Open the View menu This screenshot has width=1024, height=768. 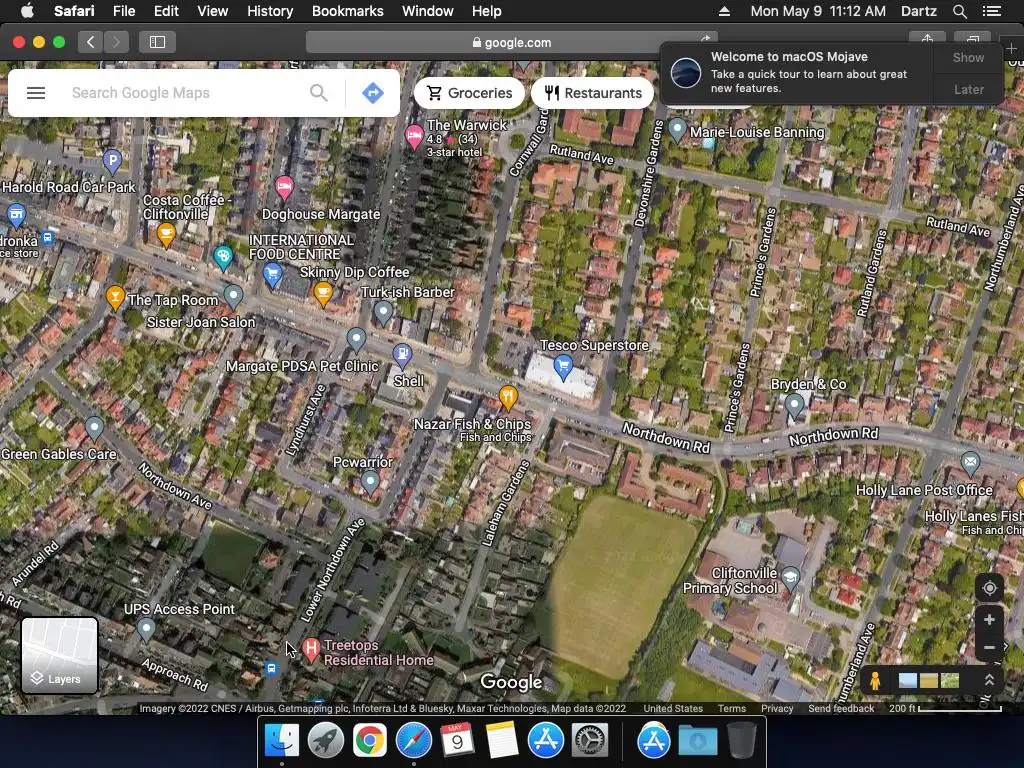(x=212, y=11)
